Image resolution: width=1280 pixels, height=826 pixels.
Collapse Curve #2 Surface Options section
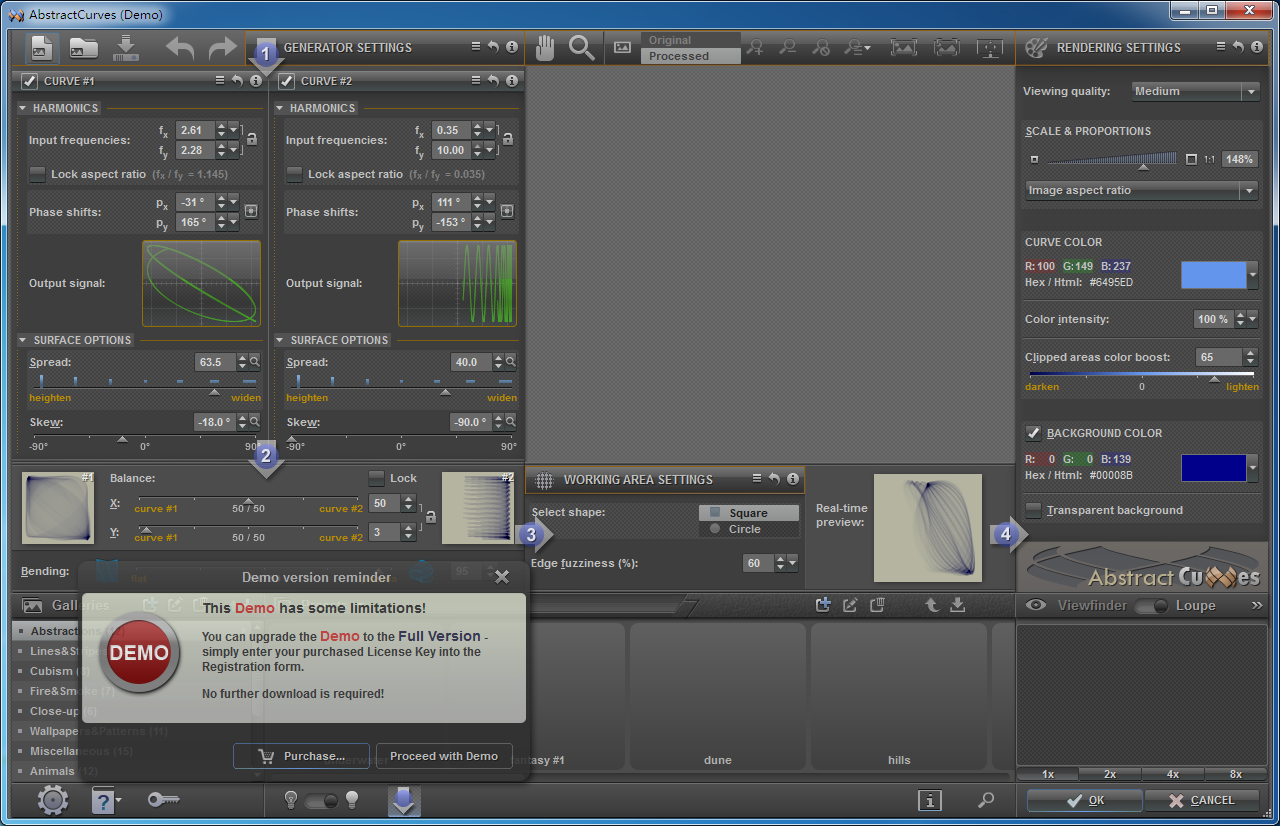coord(280,340)
